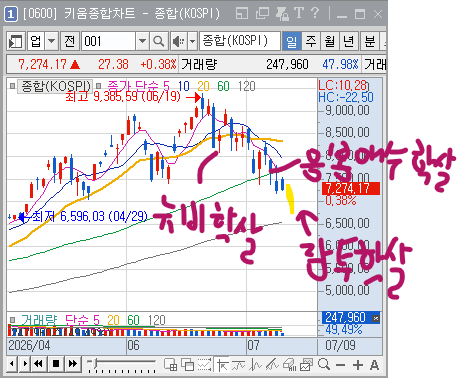
Task: Switch to the 월 monthly chart period
Action: pos(330,41)
